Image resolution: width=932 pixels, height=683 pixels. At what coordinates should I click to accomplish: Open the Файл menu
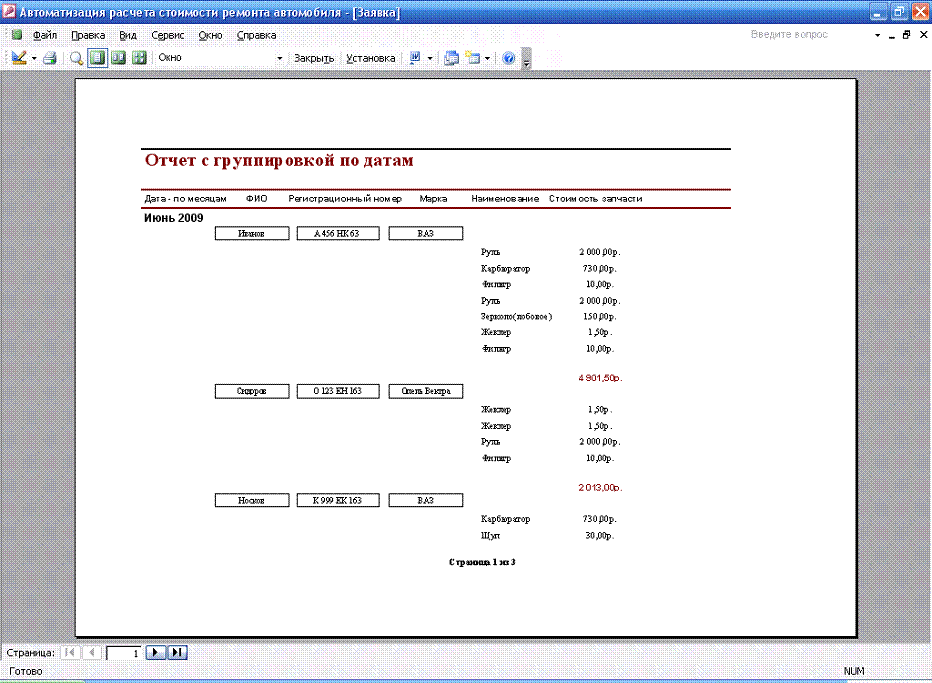[x=44, y=35]
